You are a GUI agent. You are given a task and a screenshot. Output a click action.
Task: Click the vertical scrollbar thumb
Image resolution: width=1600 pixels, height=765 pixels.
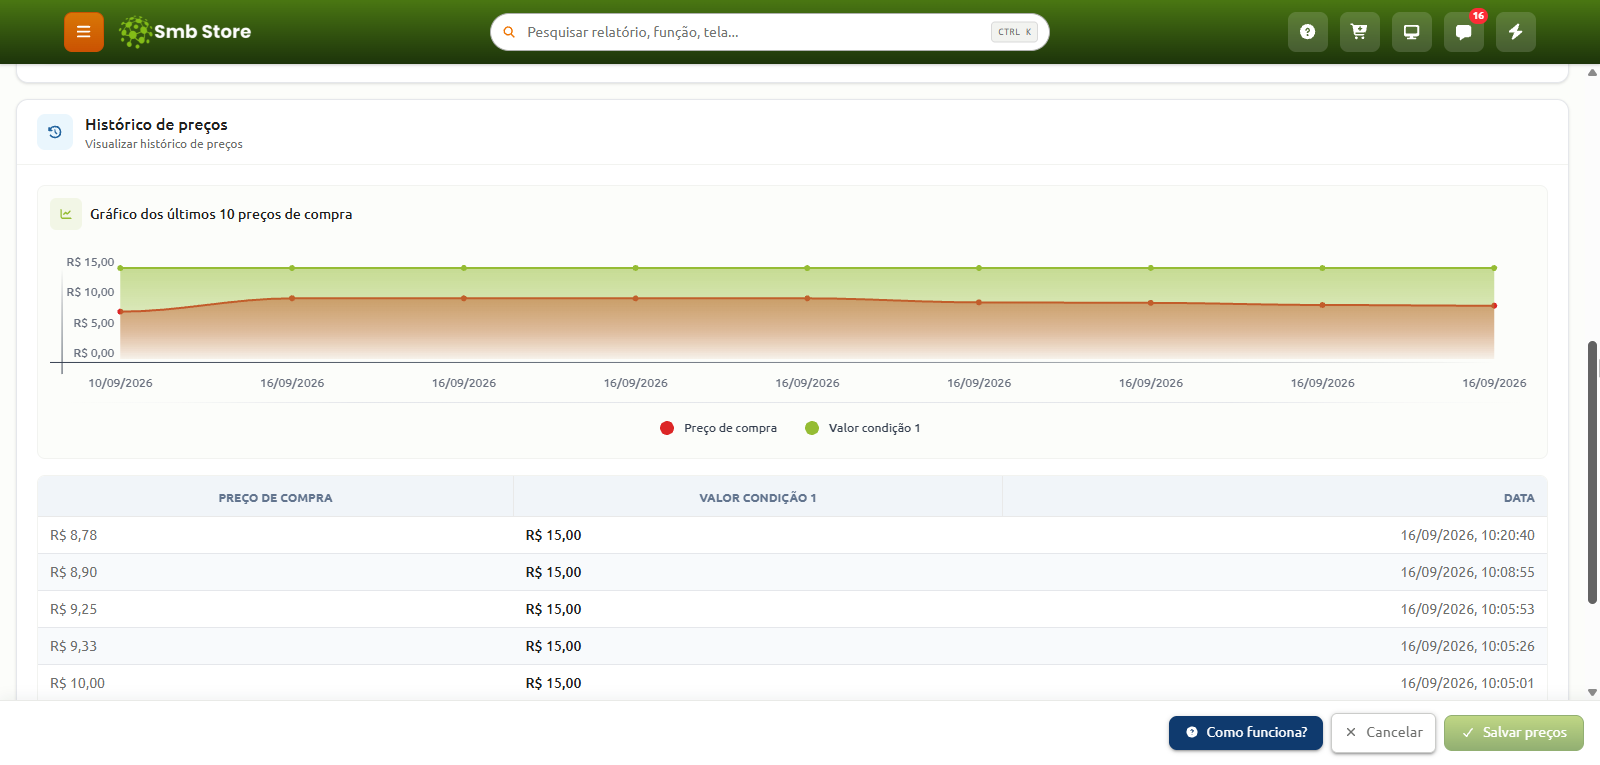(x=1592, y=472)
